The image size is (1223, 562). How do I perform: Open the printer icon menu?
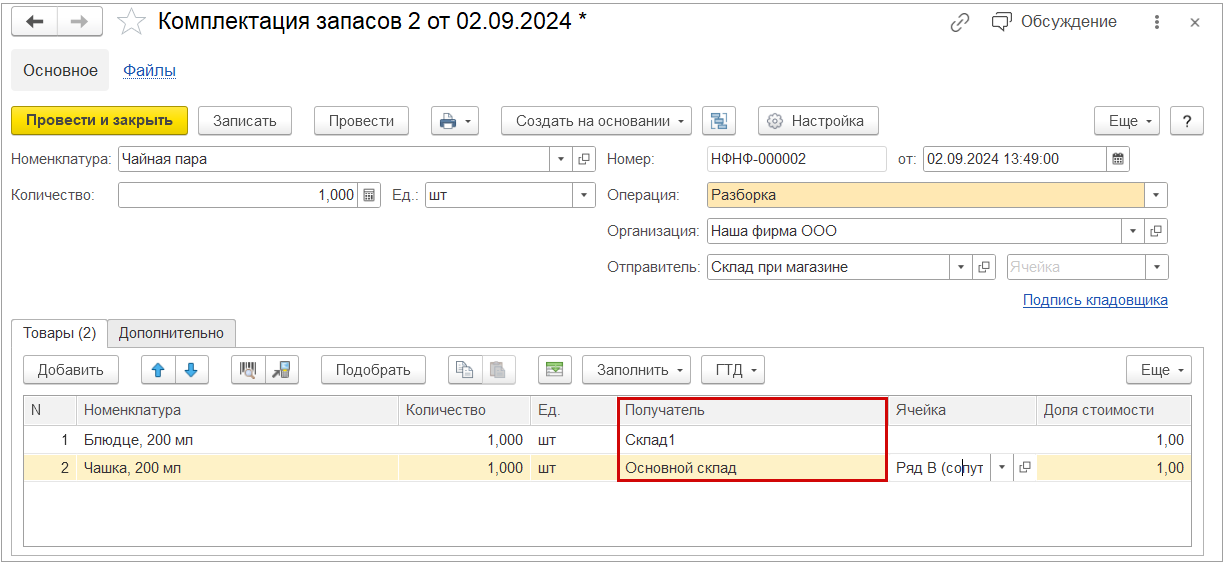point(456,121)
